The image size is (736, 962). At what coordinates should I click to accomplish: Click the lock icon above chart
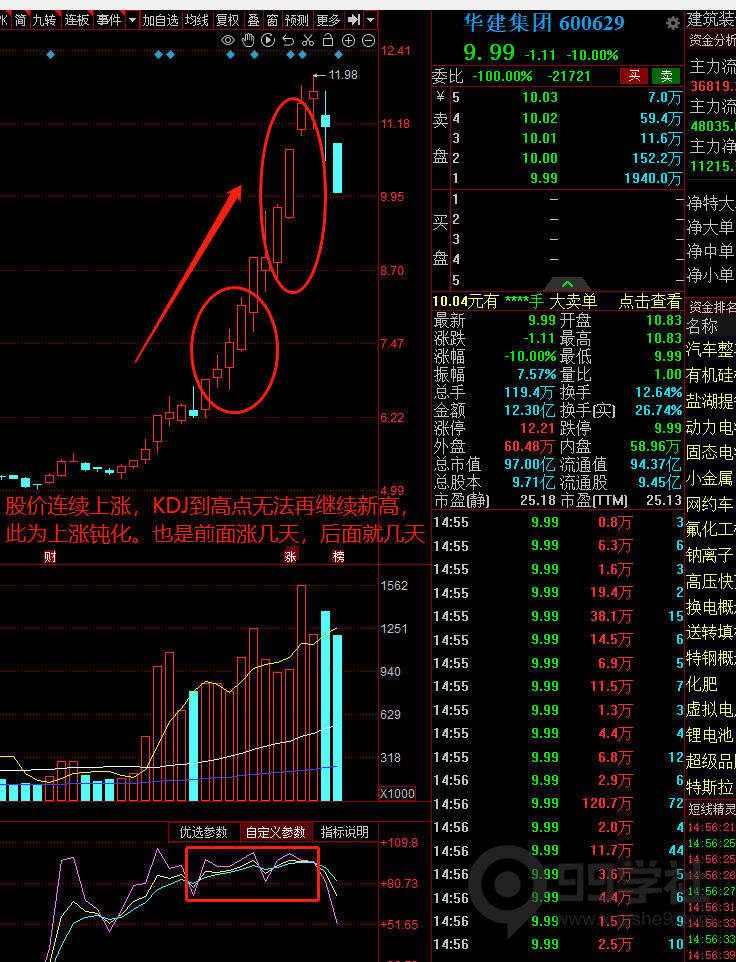click(x=328, y=40)
